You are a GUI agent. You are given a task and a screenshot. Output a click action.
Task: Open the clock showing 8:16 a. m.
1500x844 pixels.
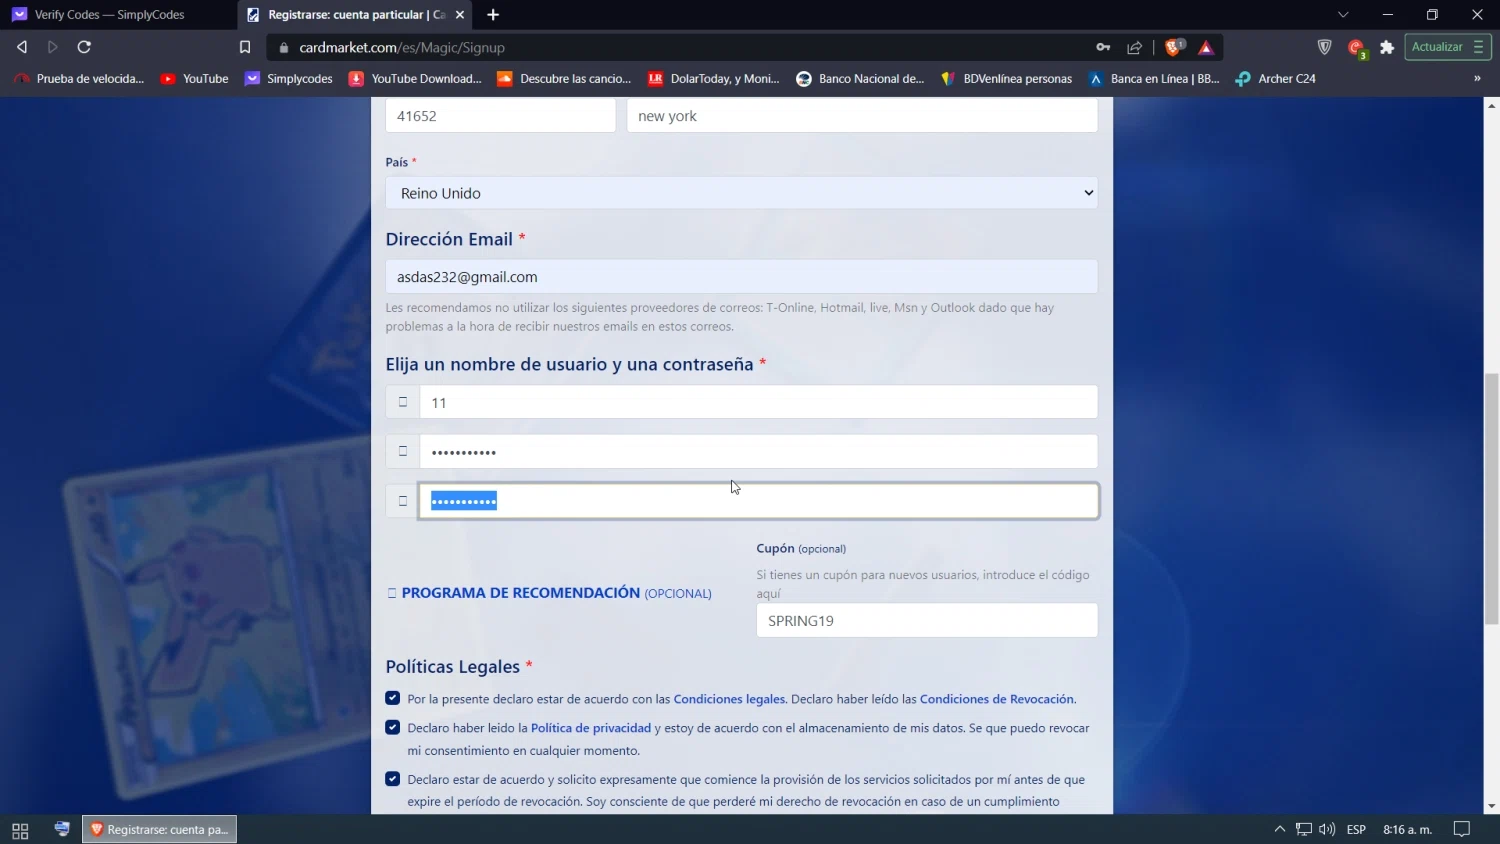[x=1408, y=829]
